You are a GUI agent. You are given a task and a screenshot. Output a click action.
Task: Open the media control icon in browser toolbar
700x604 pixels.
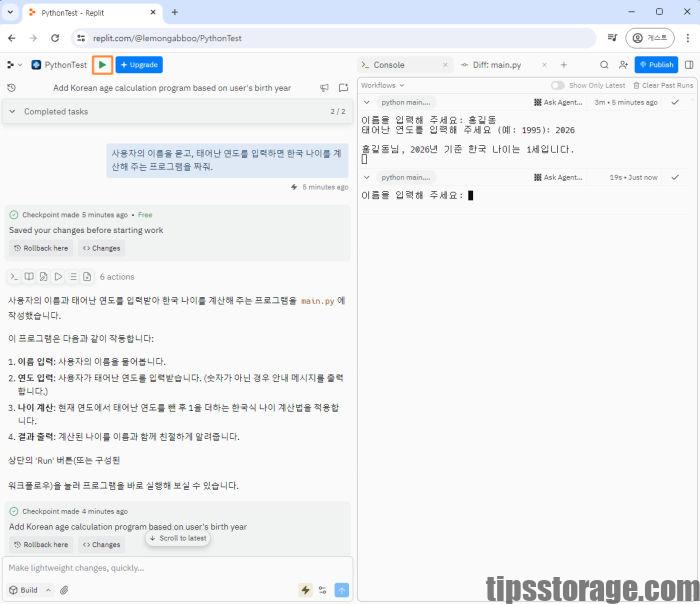tap(612, 38)
